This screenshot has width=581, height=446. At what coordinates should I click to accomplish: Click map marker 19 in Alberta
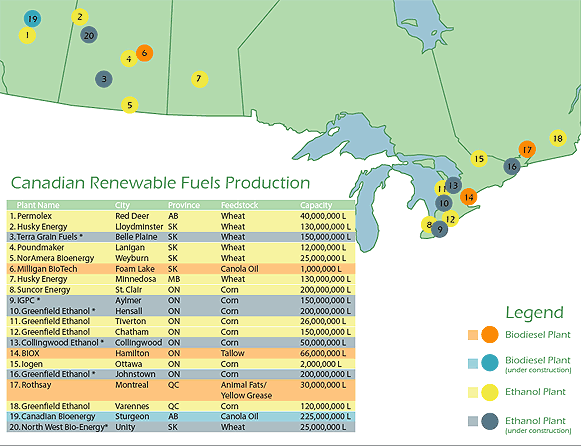[x=33, y=19]
